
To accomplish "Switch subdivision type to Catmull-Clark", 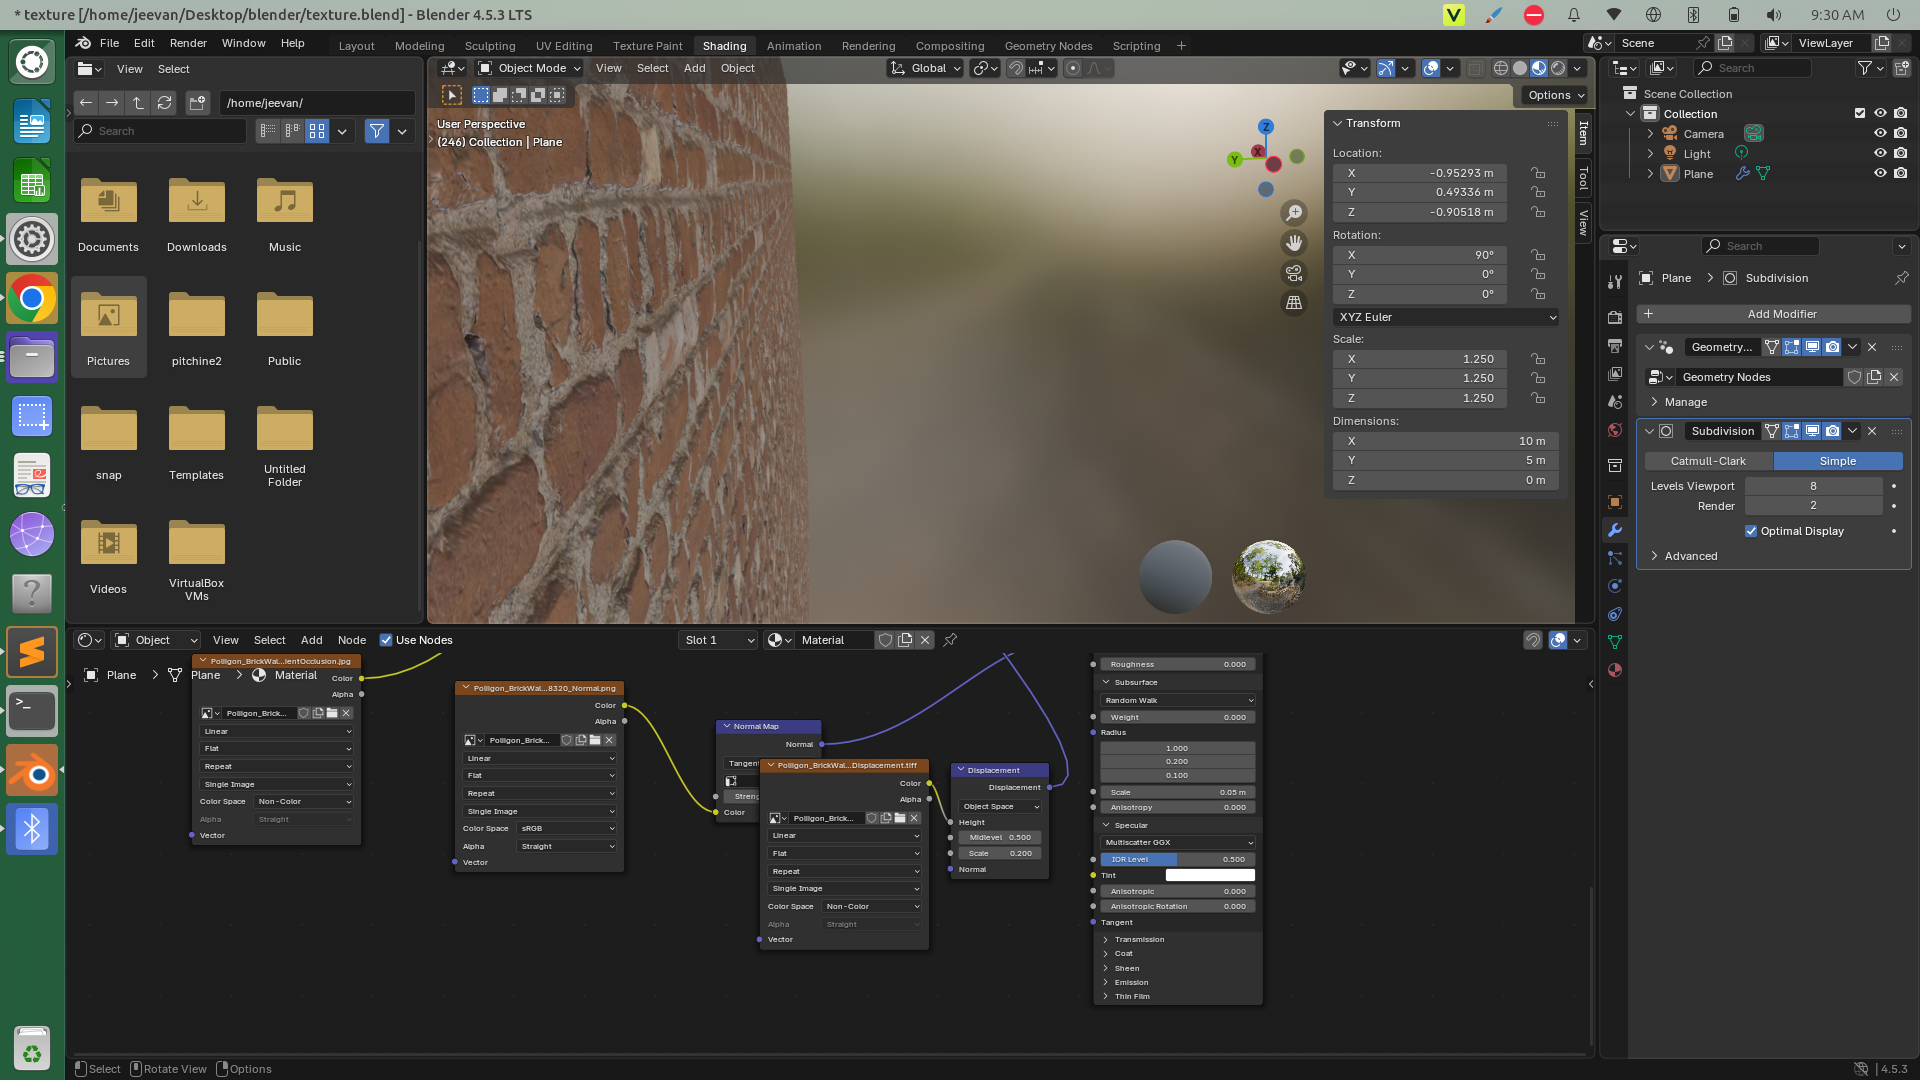I will [x=1708, y=461].
